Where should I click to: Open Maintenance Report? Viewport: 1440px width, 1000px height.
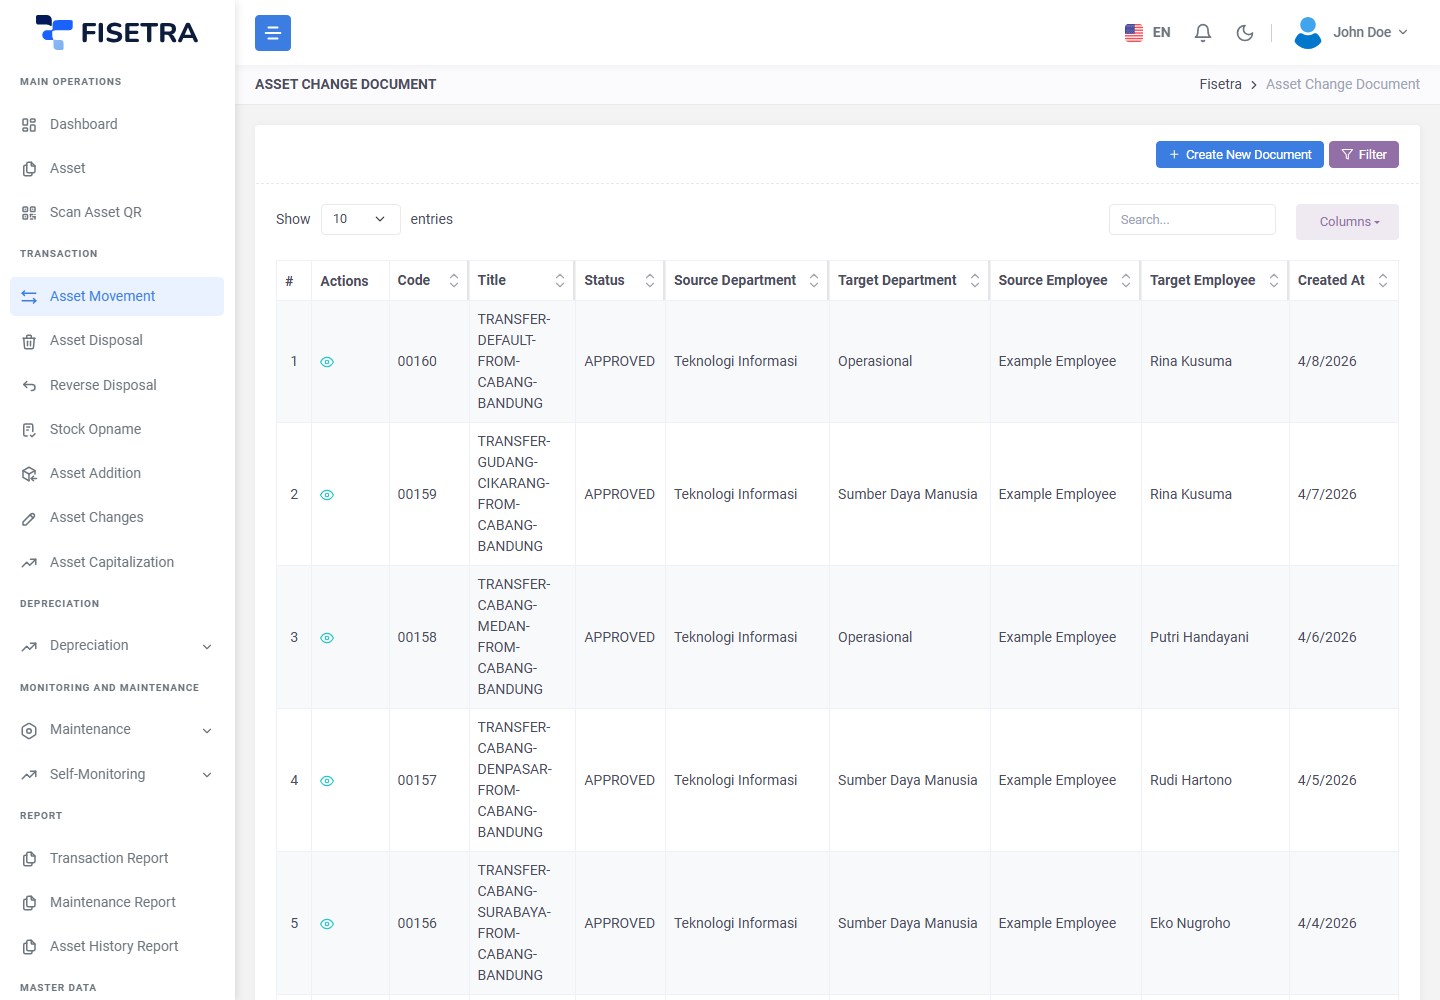117,902
